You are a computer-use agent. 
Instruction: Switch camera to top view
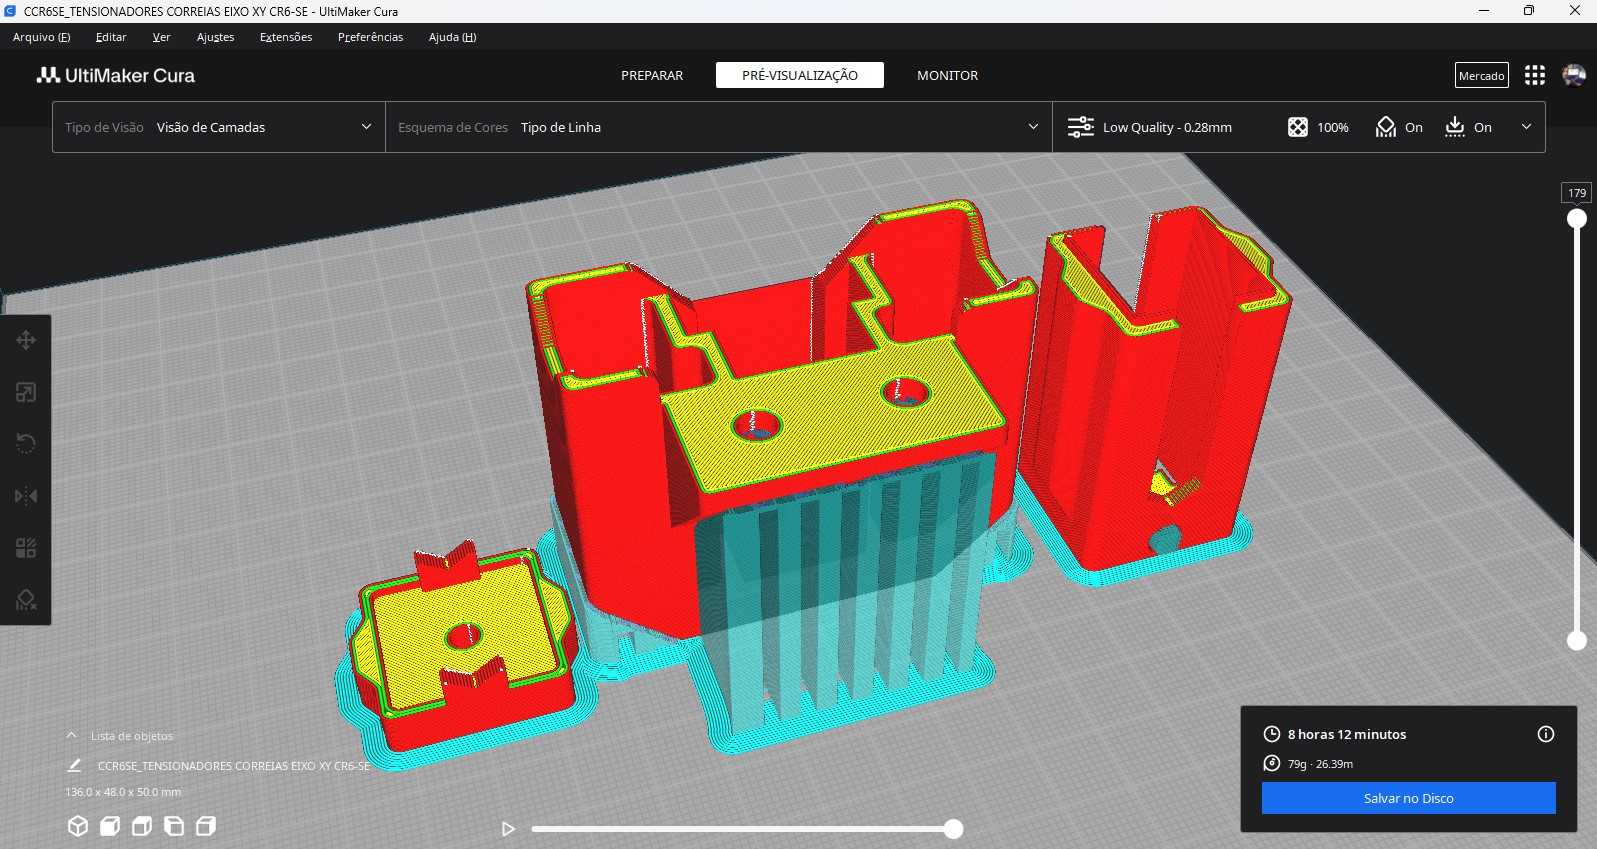[x=142, y=826]
